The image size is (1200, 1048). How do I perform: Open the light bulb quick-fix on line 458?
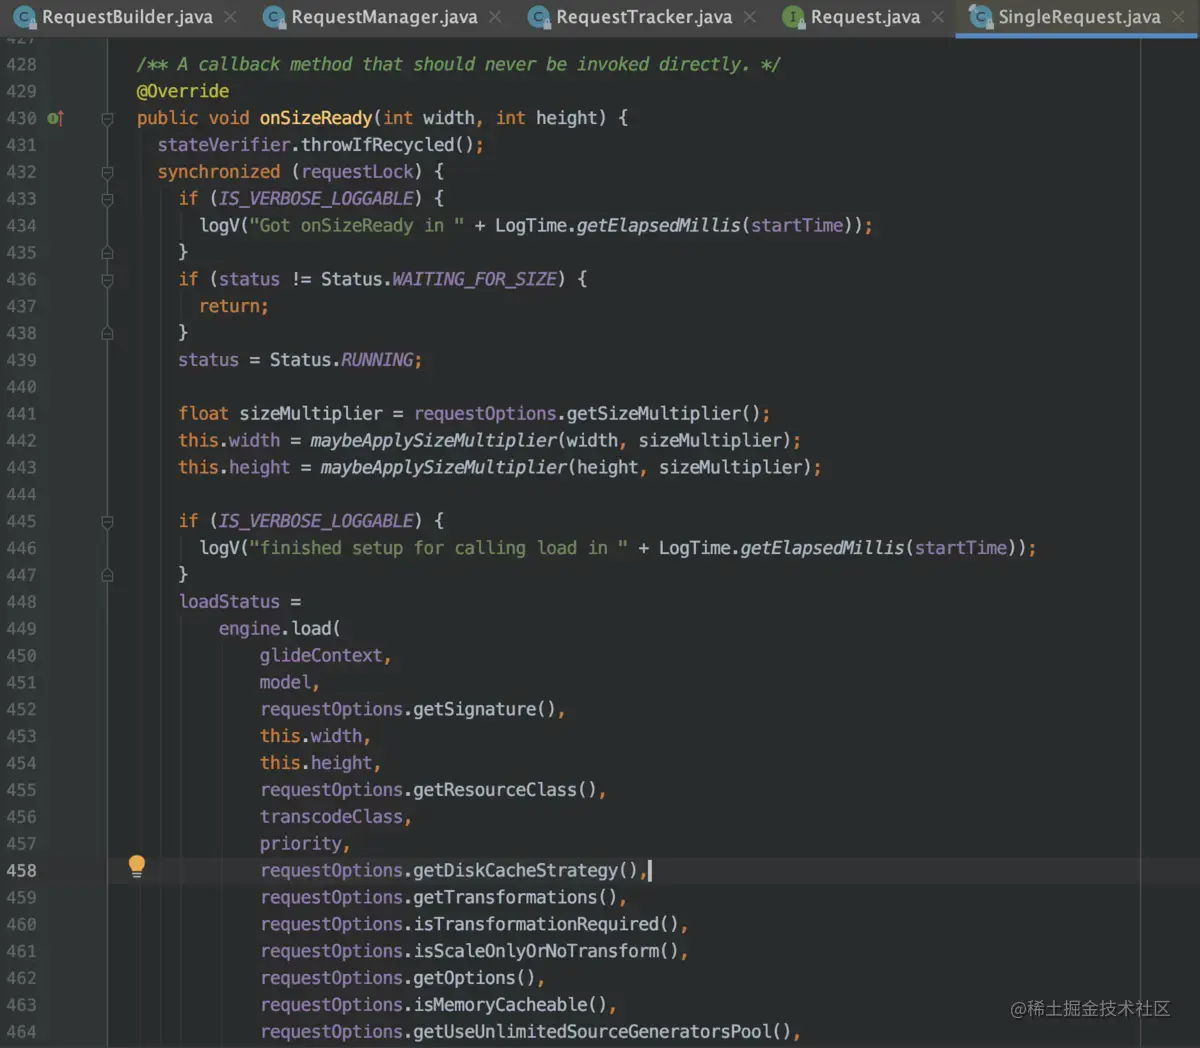pos(137,866)
